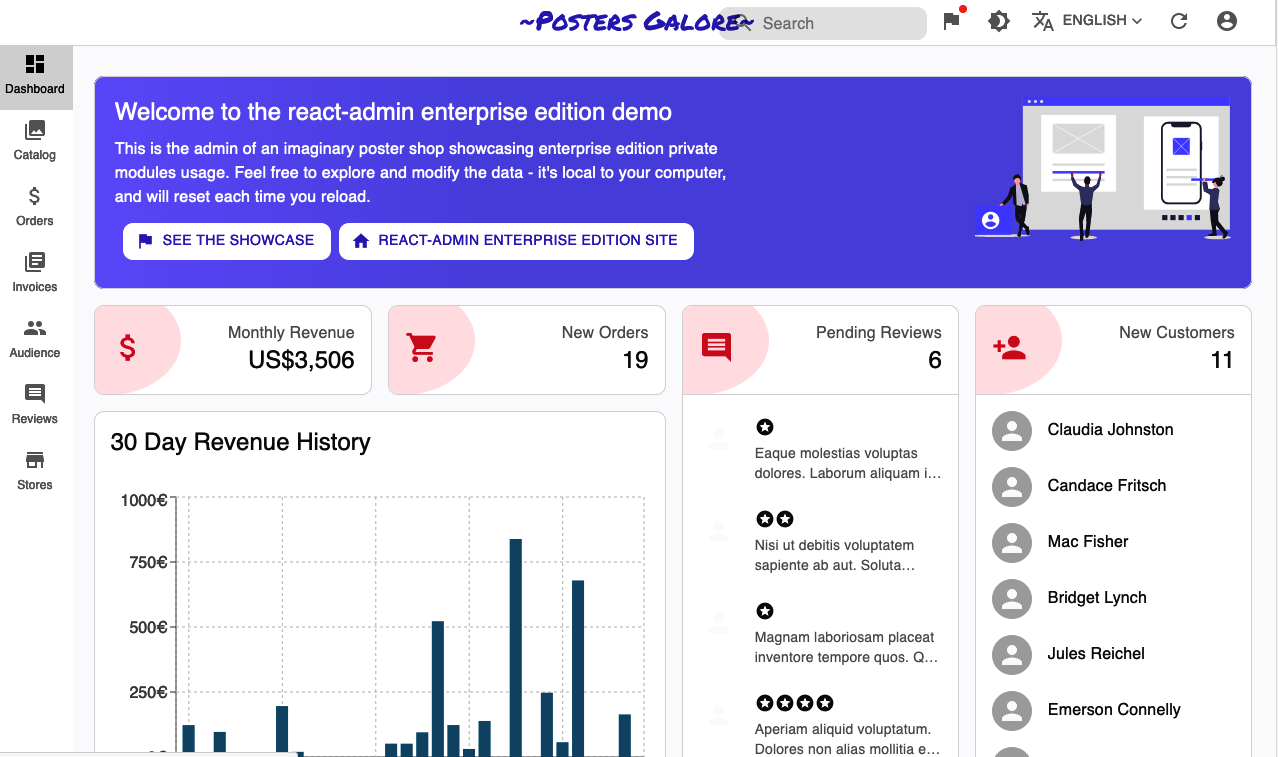Click the Audience people icon
Viewport: 1278px width, 757px height.
(x=35, y=328)
